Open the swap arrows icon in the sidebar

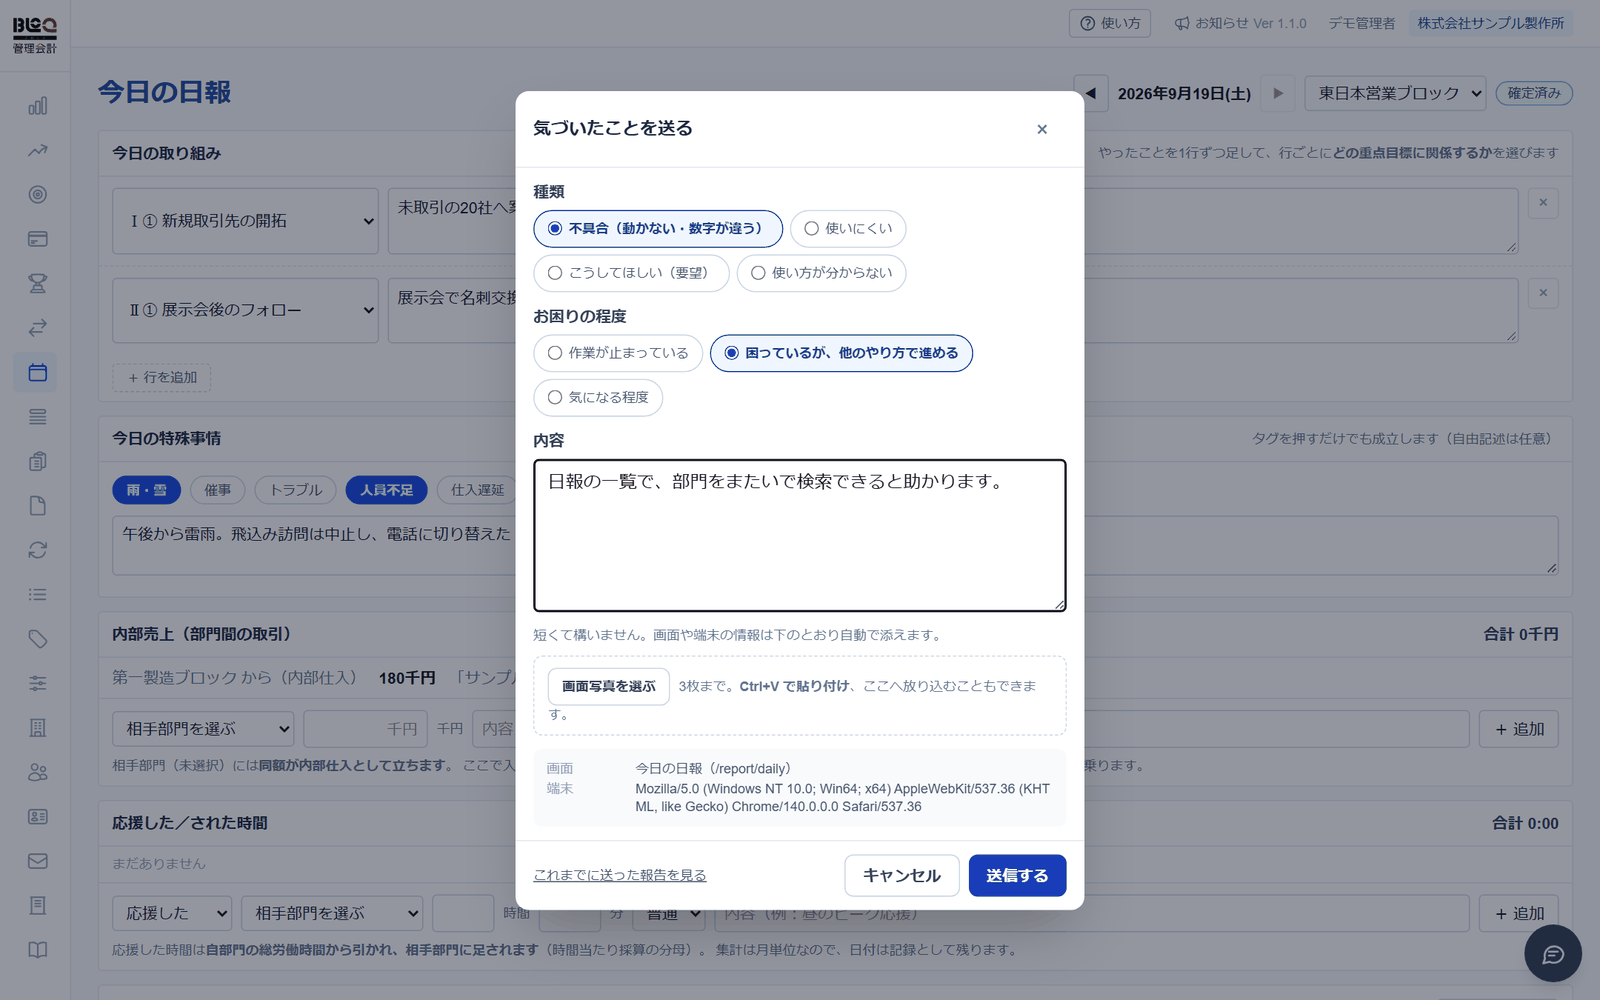[37, 328]
